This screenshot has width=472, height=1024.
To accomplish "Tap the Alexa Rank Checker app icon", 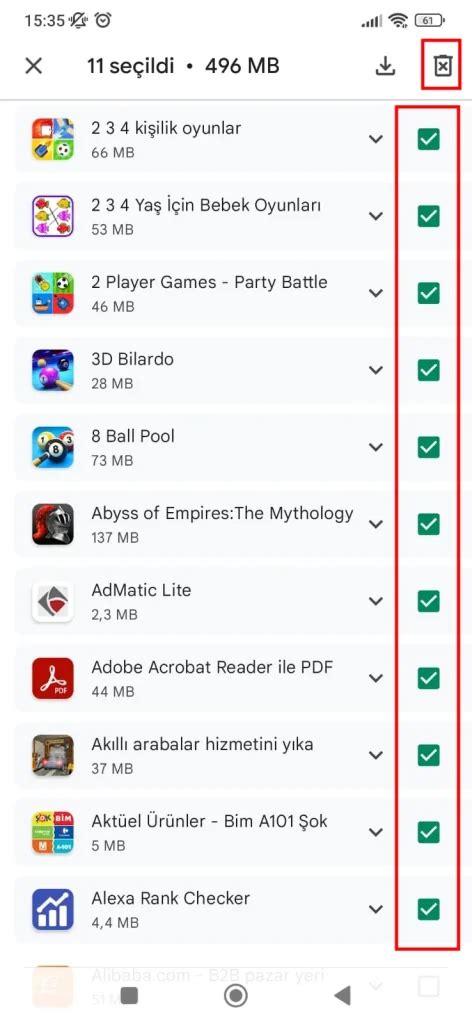I will [x=52, y=909].
